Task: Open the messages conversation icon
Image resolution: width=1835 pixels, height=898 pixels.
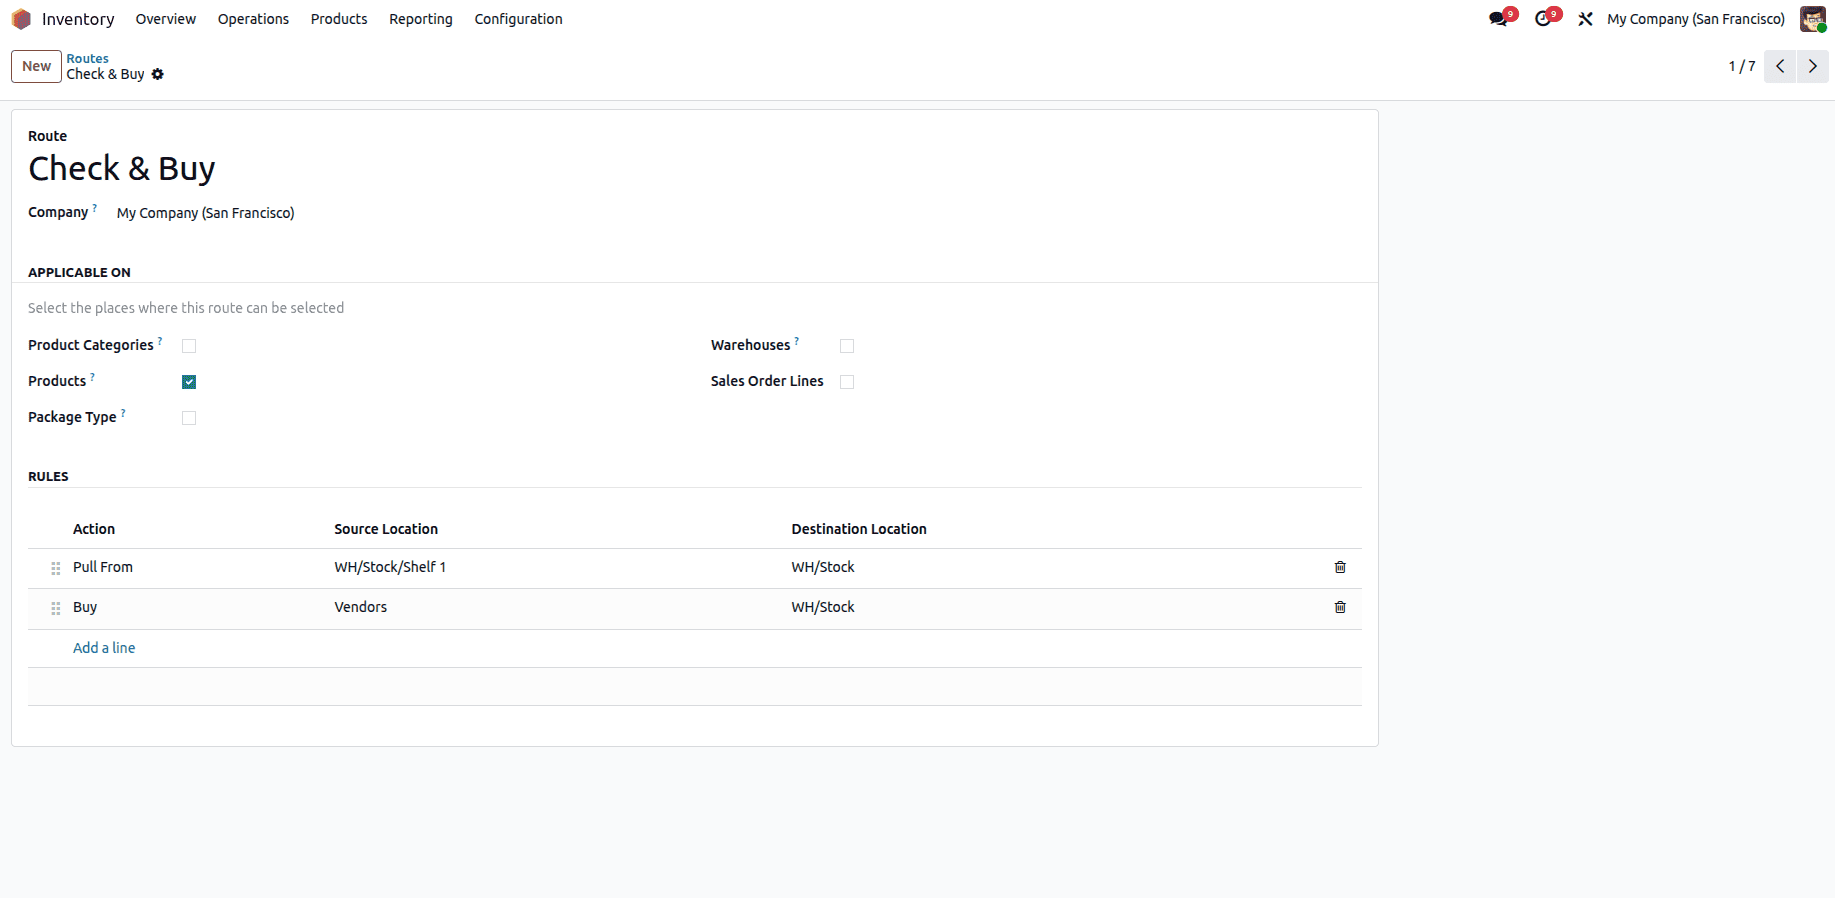Action: [x=1498, y=19]
